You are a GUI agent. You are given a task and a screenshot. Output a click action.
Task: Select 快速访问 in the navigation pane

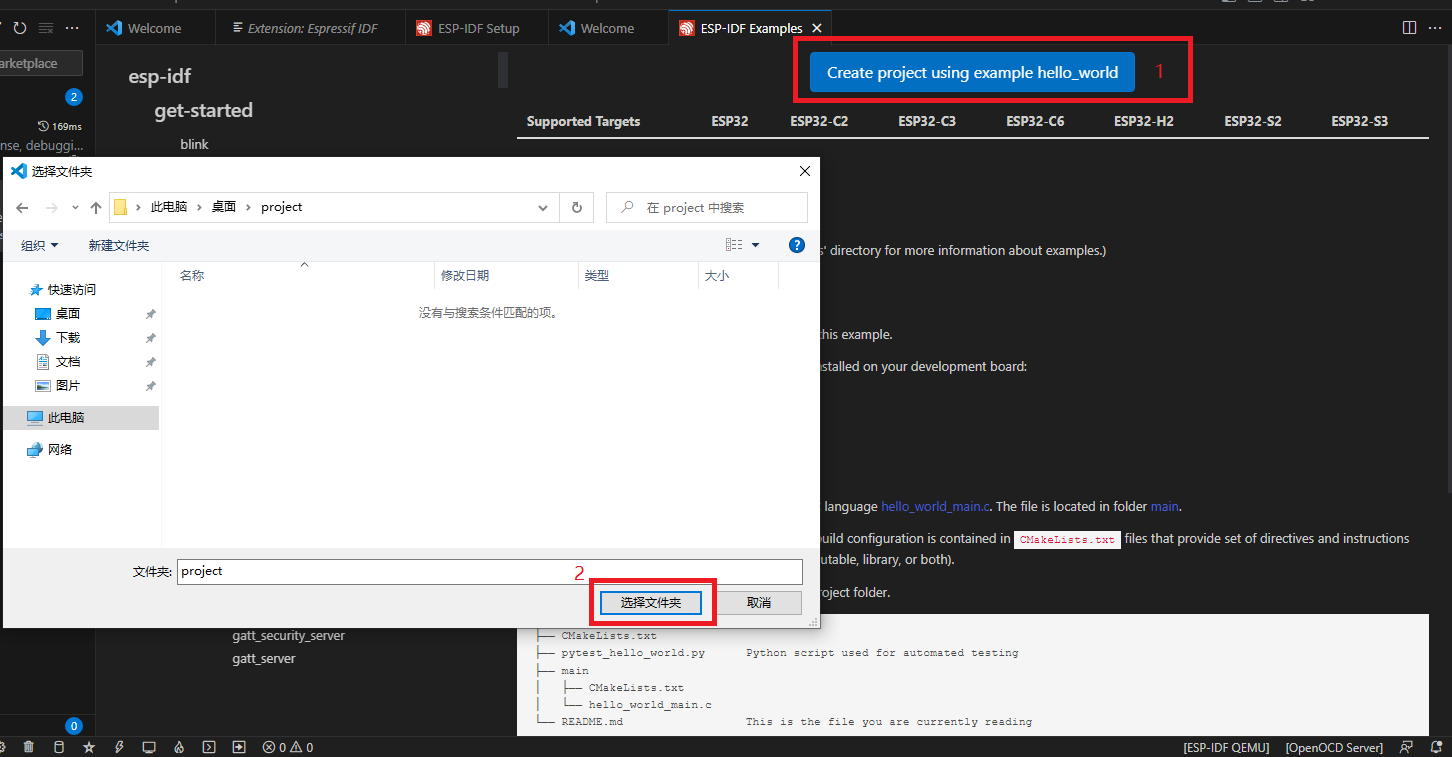[72, 290]
